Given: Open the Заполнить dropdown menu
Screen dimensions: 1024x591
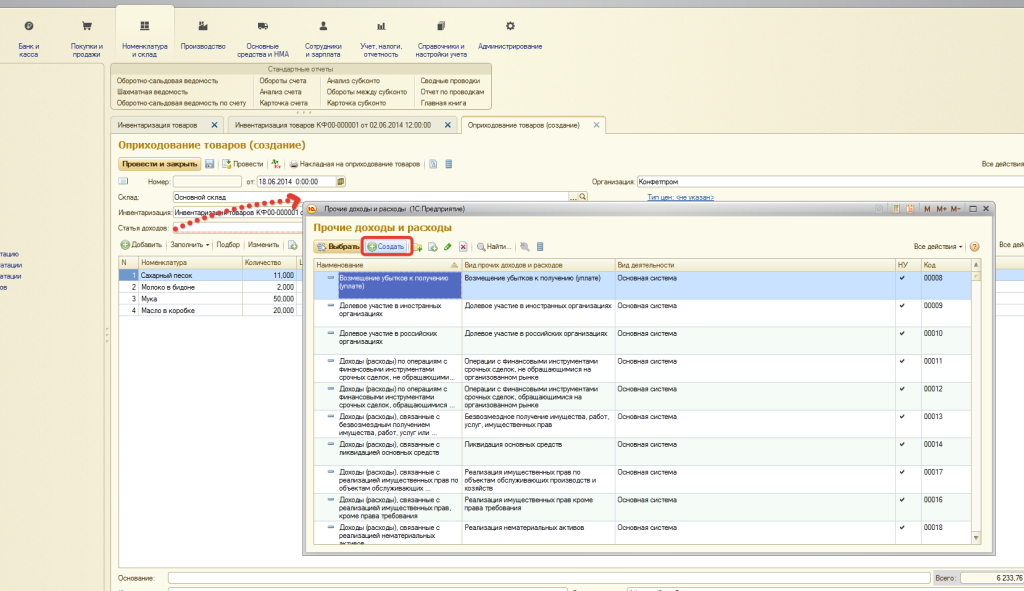Looking at the screenshot, I should coord(189,245).
